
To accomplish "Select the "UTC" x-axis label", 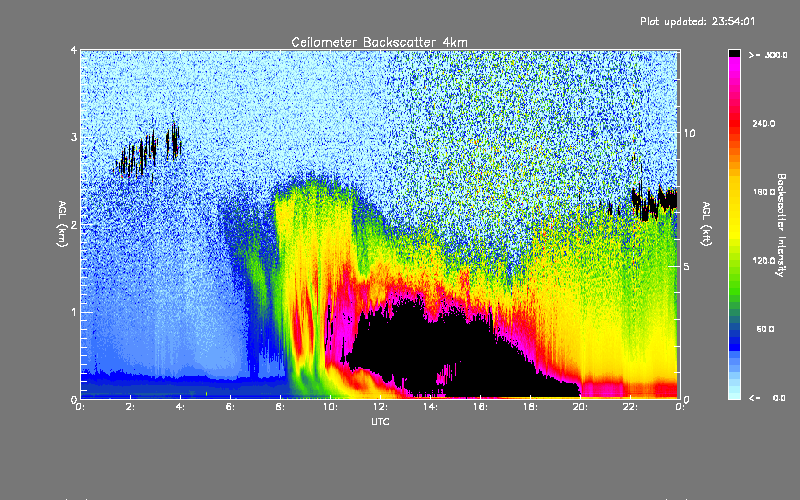I will tap(380, 421).
